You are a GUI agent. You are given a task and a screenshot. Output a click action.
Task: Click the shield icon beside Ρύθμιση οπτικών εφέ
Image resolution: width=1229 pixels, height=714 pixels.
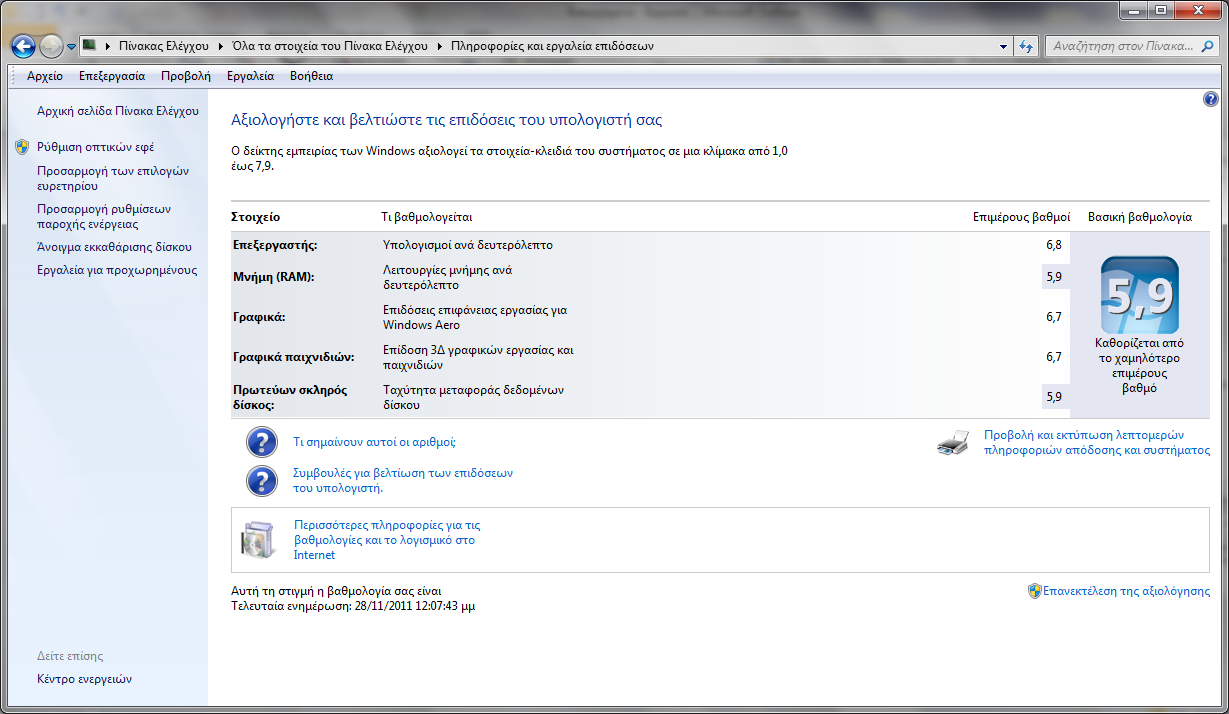[x=23, y=146]
